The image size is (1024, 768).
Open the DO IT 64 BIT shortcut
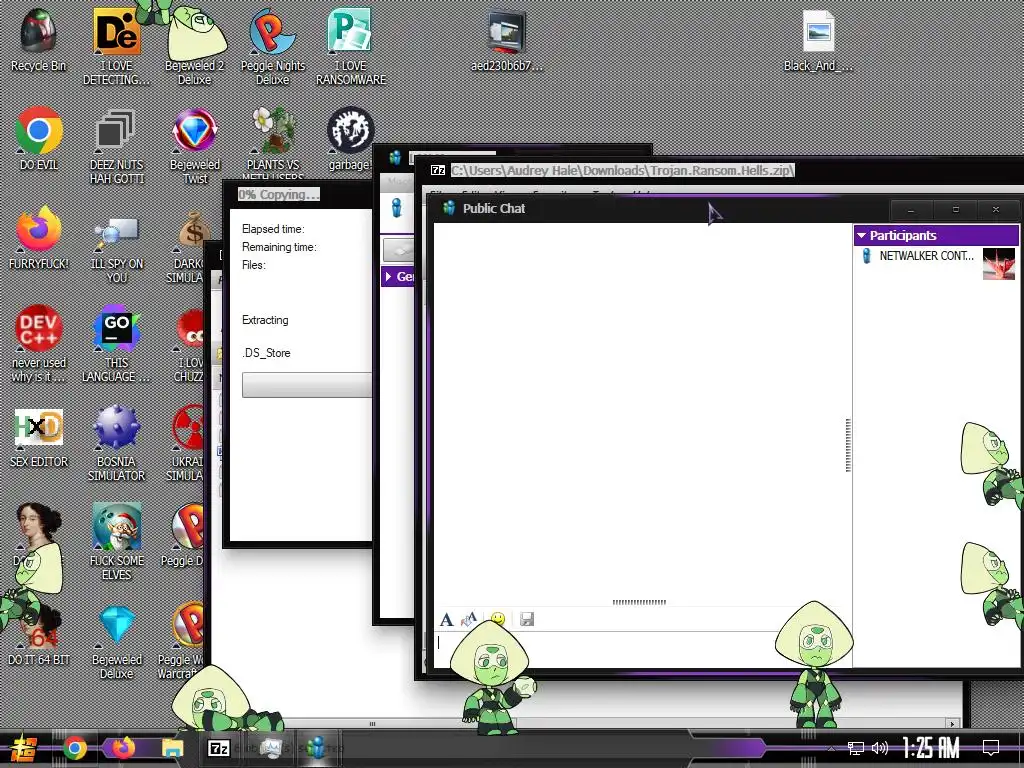pyautogui.click(x=39, y=637)
